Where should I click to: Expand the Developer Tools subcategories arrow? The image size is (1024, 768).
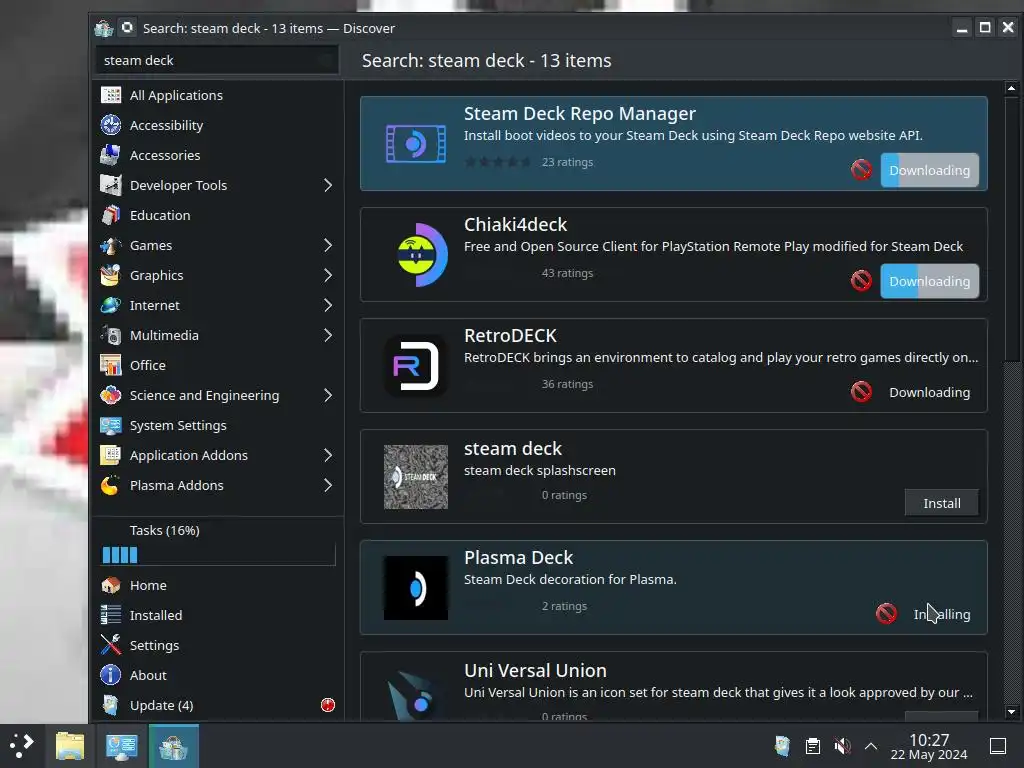[x=328, y=185]
